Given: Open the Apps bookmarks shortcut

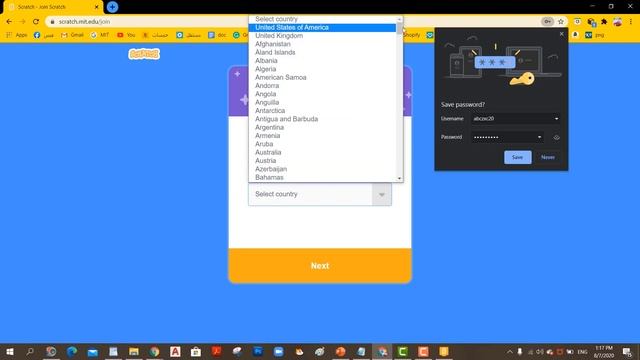Looking at the screenshot, I should tap(17, 35).
